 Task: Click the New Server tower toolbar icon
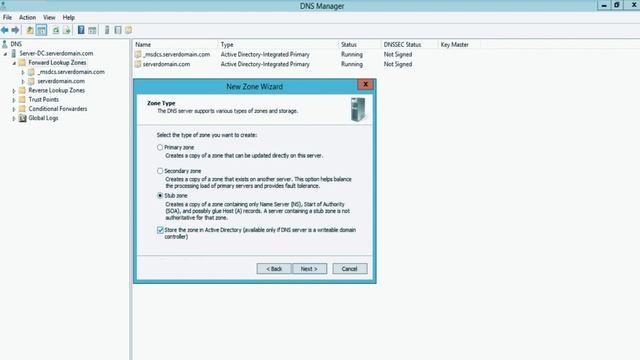point(107,30)
